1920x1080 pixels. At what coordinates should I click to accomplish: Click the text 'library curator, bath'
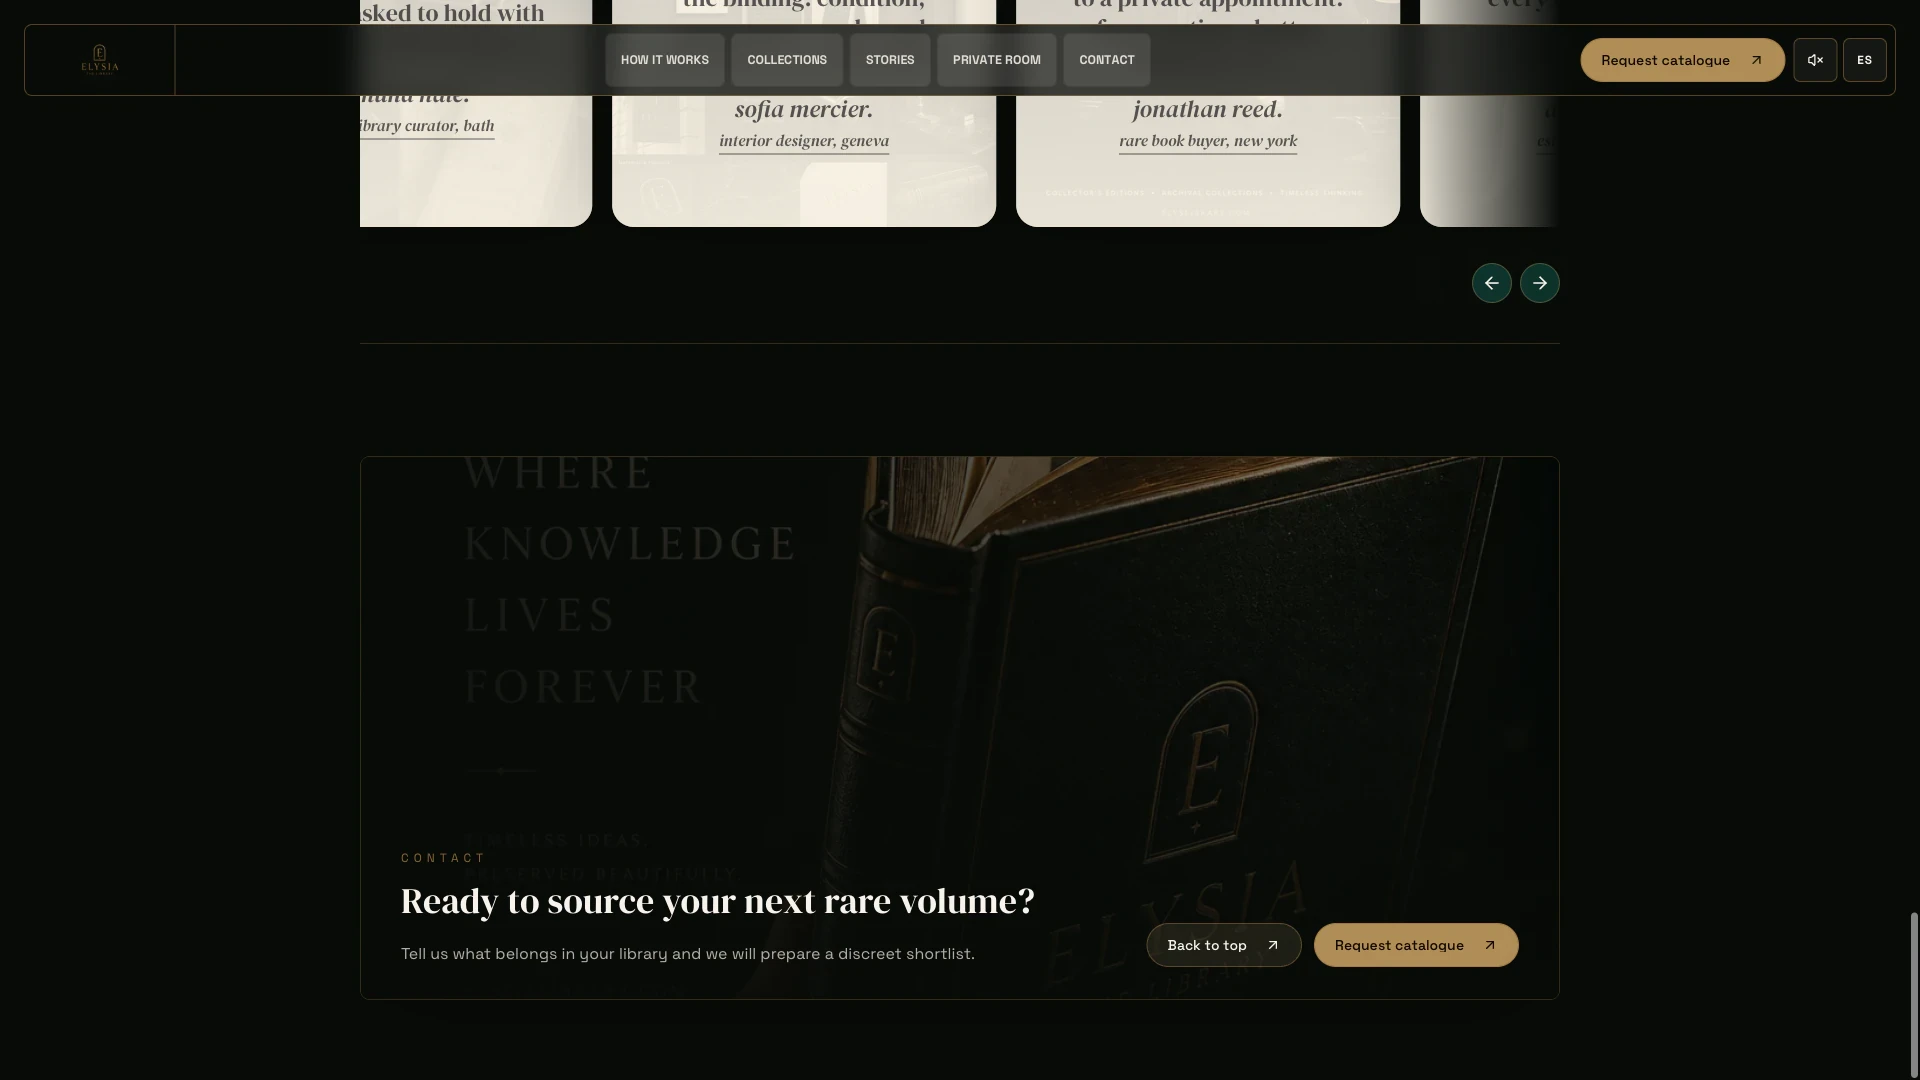tap(427, 126)
